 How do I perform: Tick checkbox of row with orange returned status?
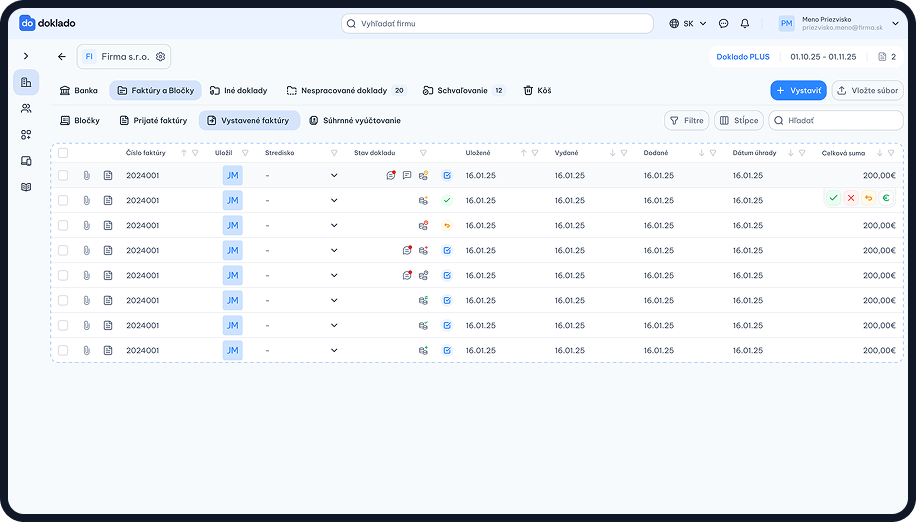tap(63, 225)
